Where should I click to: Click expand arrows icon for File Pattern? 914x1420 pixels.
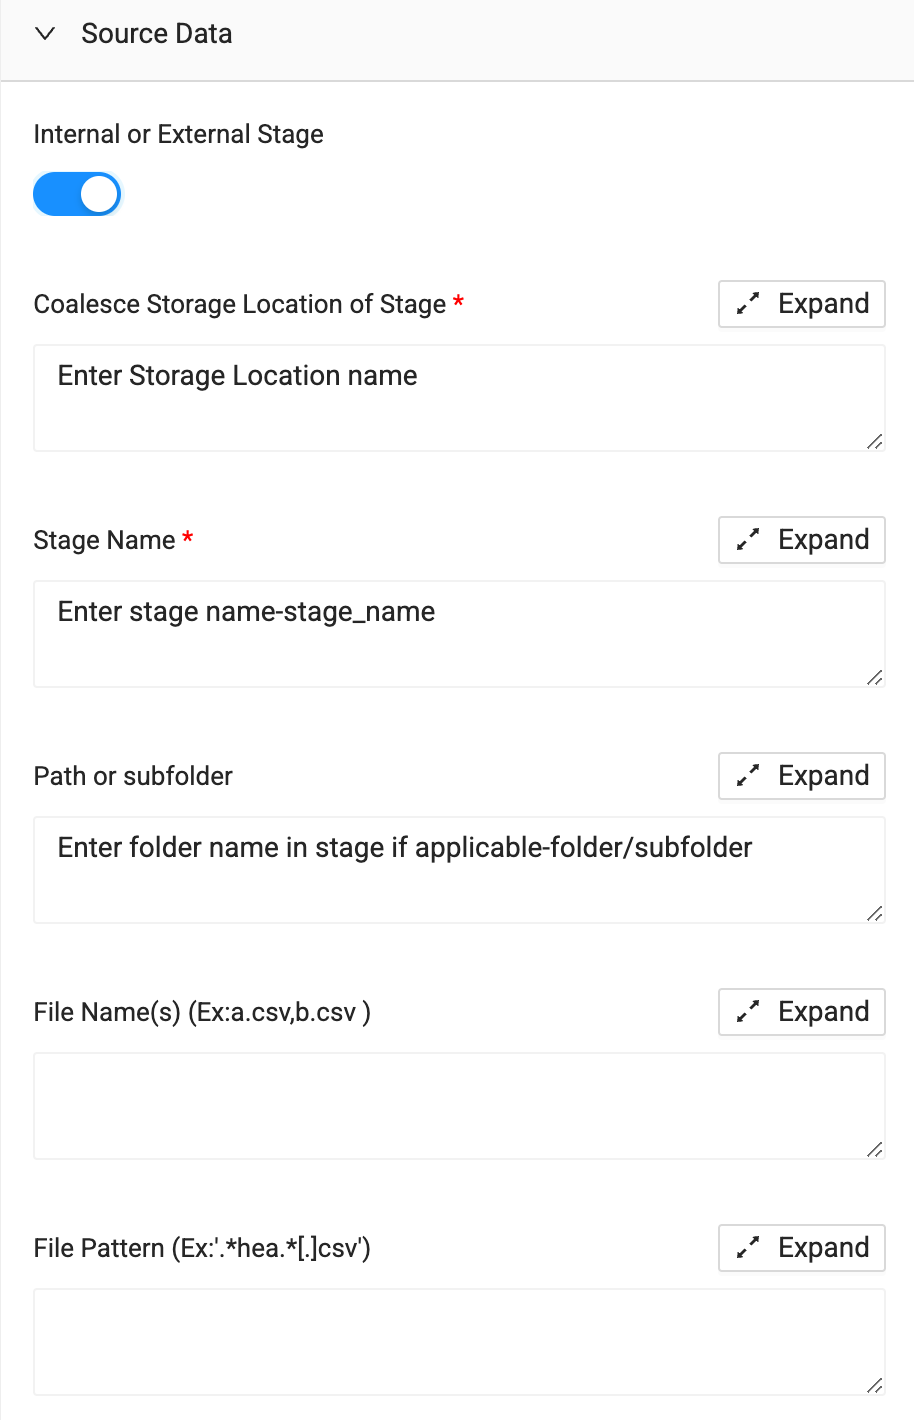pyautogui.click(x=748, y=1248)
